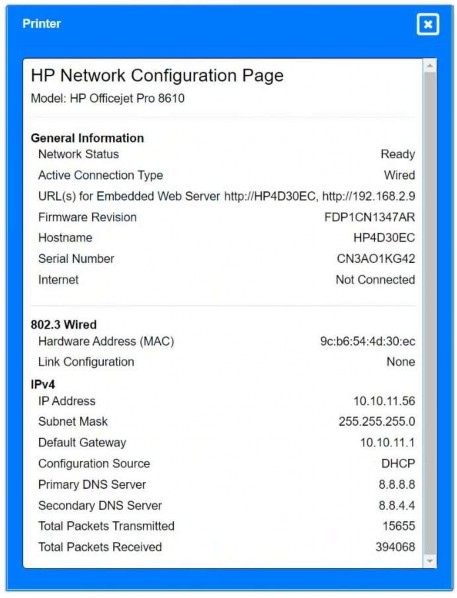Select the Firmware Revision value FDP1CN1347AR
The width and height of the screenshot is (457, 598).
370,217
